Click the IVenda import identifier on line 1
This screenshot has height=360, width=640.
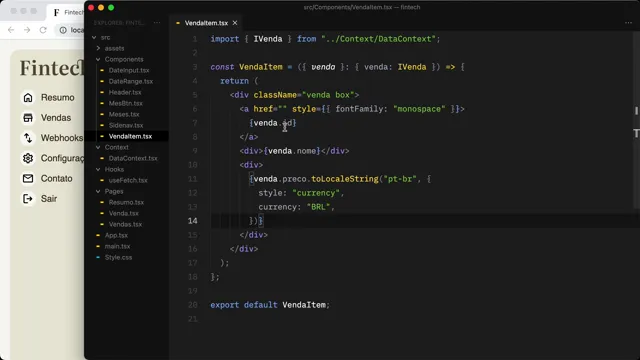(268, 39)
